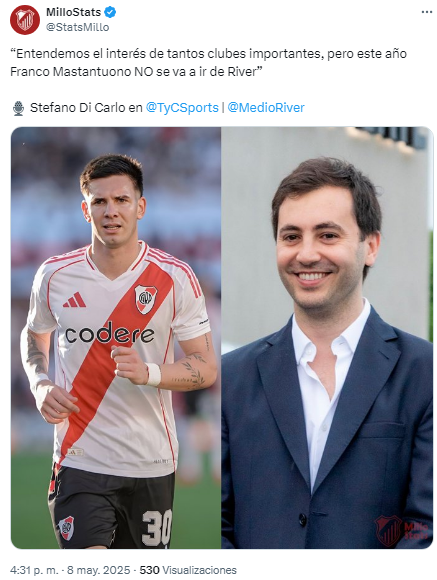
Task: Open the @TyCSports mention
Action: (182, 108)
